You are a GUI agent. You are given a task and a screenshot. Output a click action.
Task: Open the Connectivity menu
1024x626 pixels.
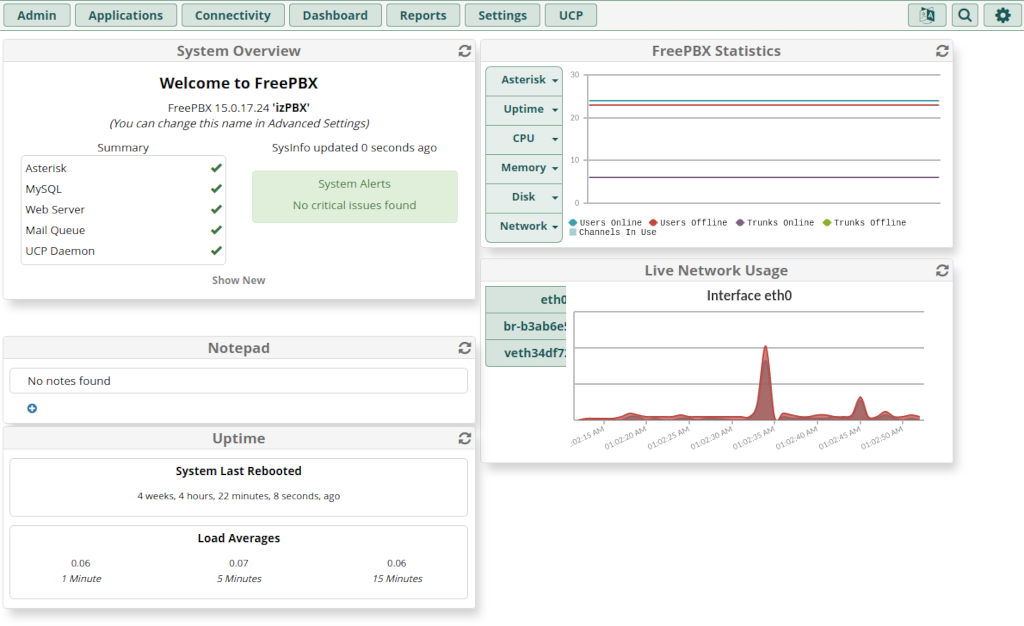coord(232,15)
